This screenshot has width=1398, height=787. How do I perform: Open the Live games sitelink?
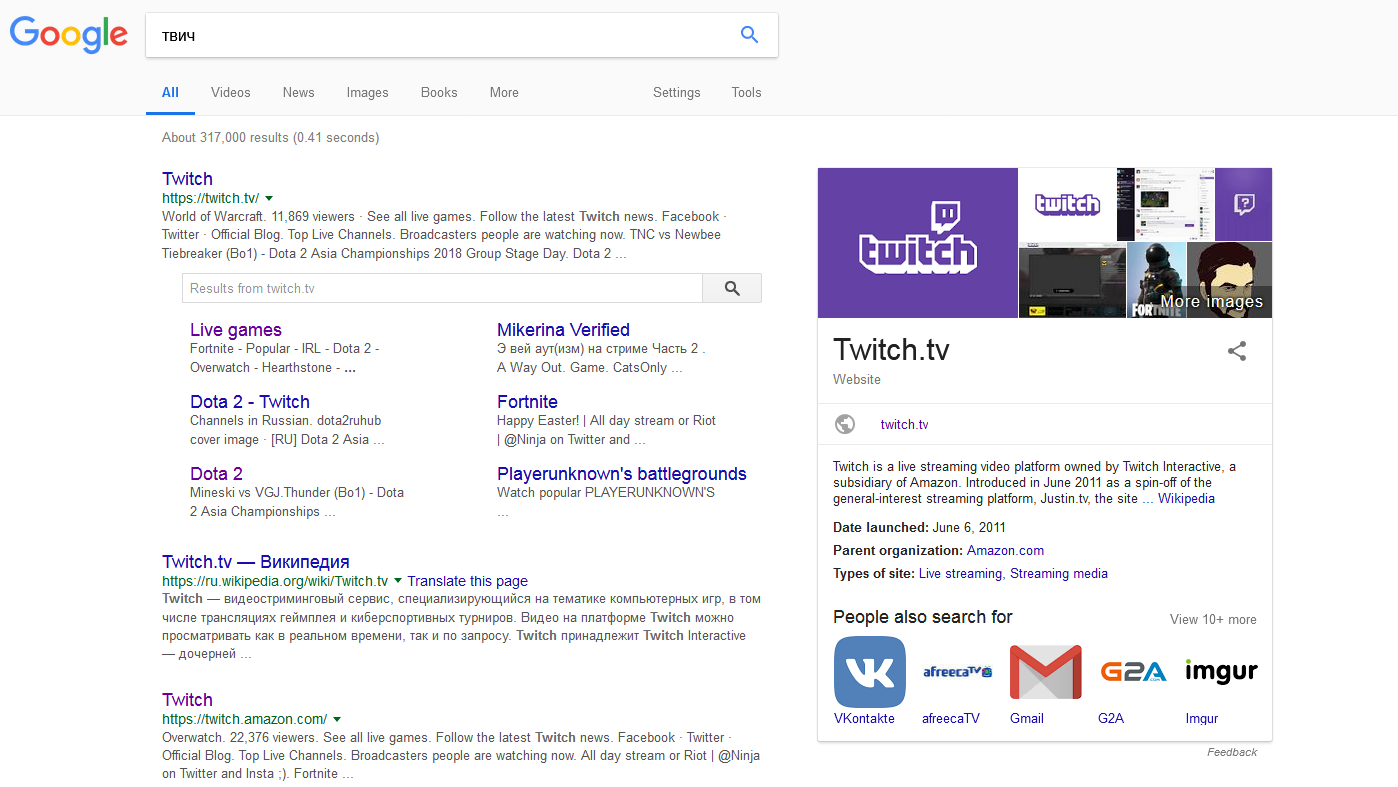(236, 330)
